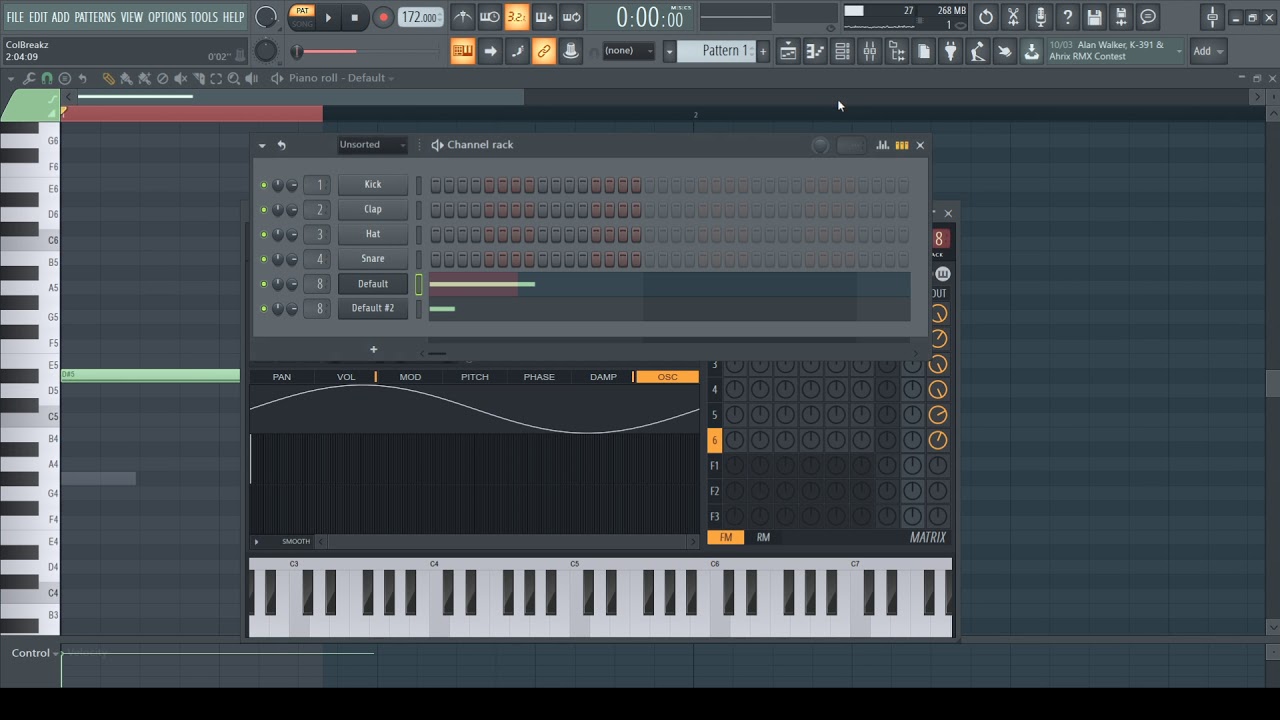Open the piano roll view button

(x=815, y=51)
